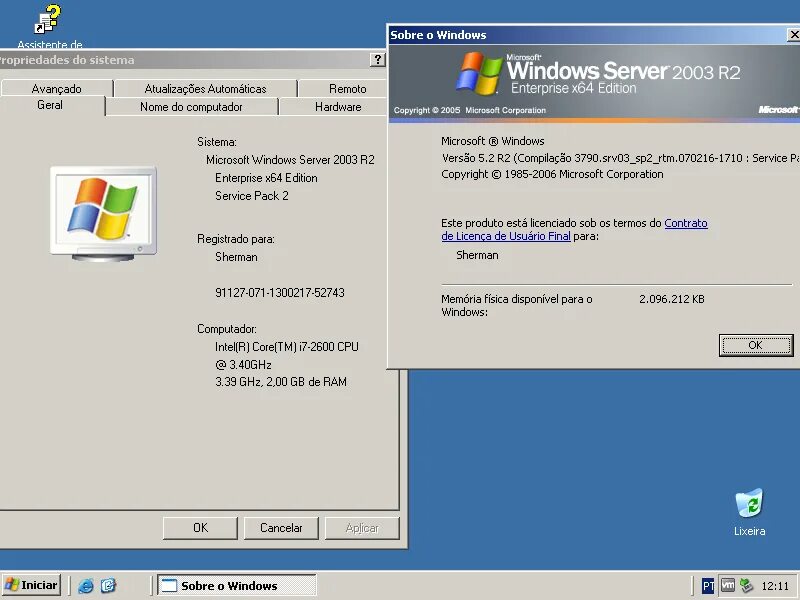The width and height of the screenshot is (800, 600).
Task: Click the Intel(R) Core(TM) i7-2600 CPU text
Action: coord(287,347)
